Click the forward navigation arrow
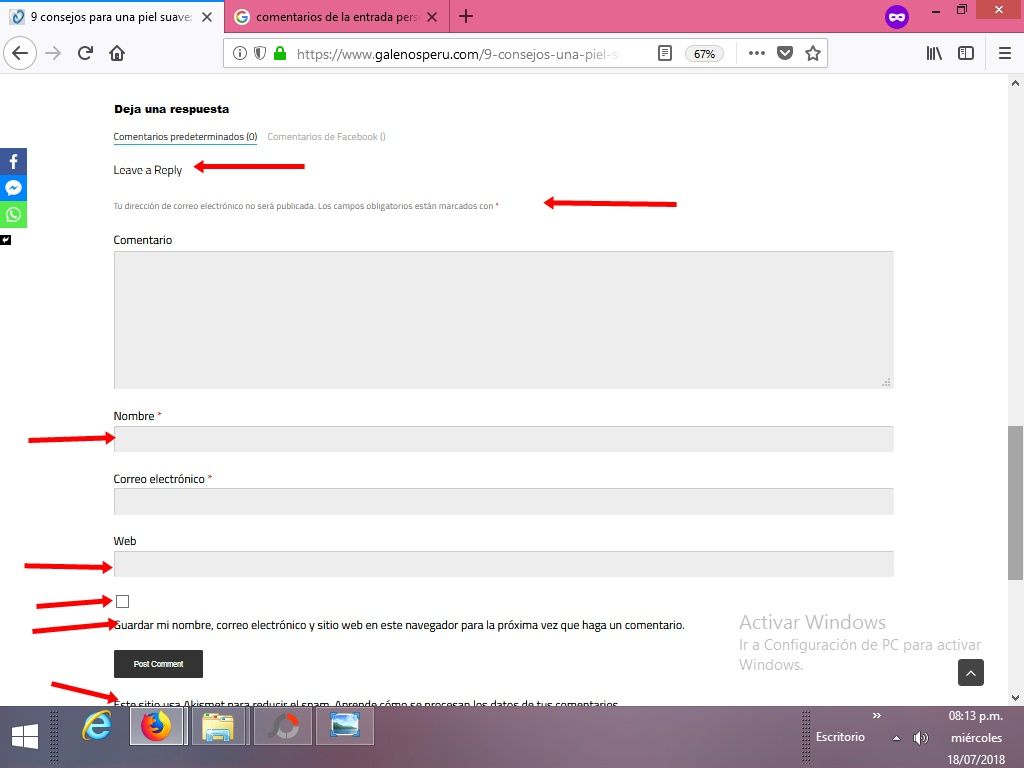 coord(53,53)
